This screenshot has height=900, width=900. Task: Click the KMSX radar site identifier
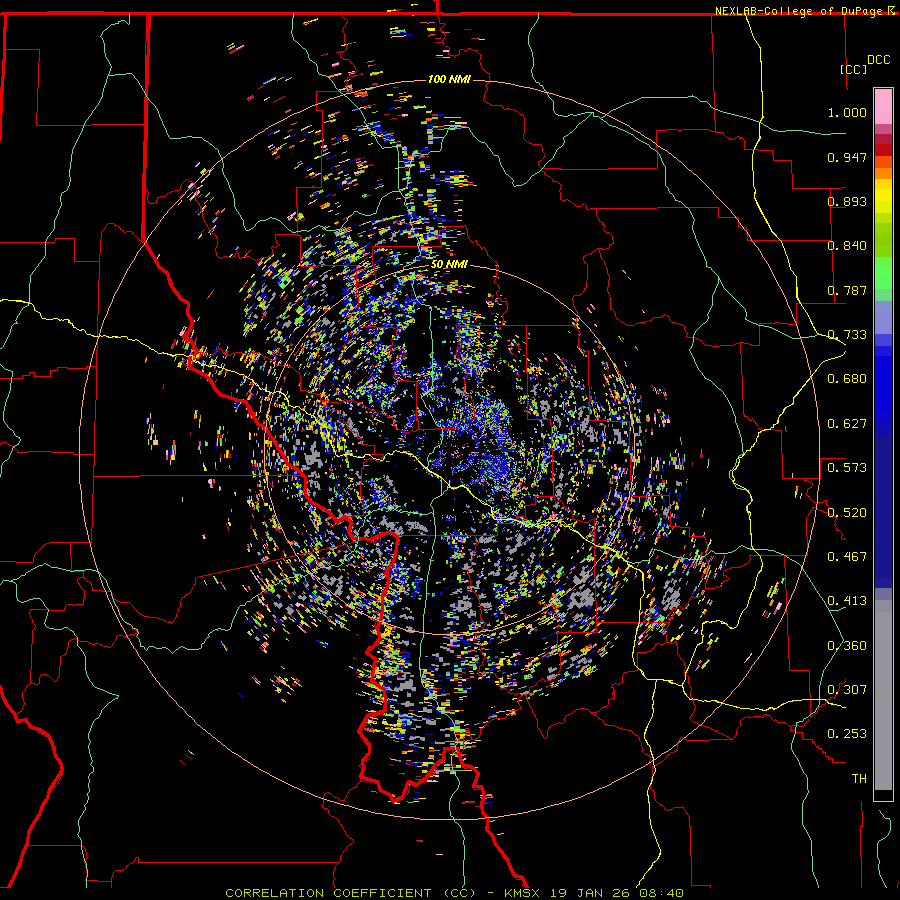[x=522, y=893]
